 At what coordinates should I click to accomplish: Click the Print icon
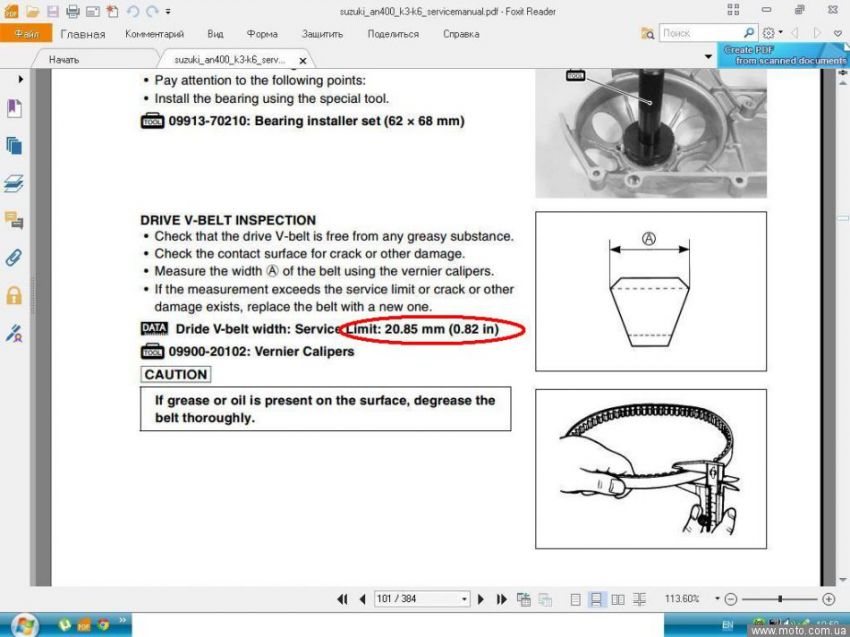(73, 11)
